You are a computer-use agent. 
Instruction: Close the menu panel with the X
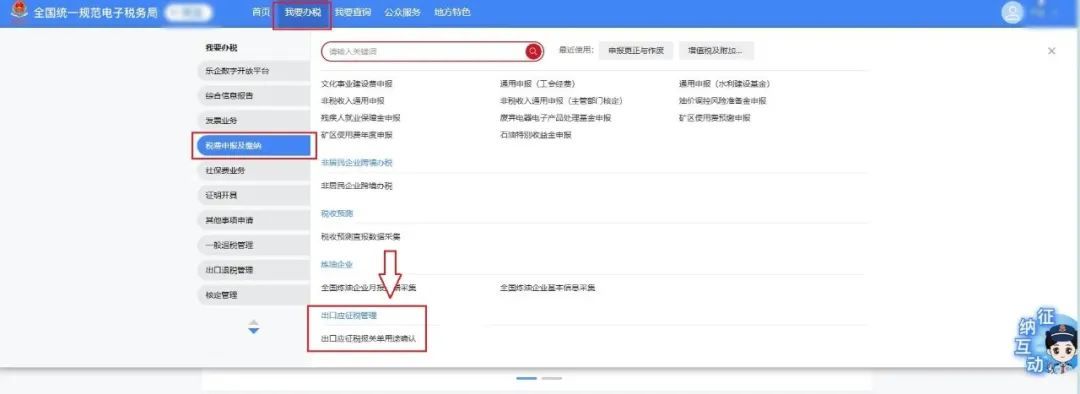[x=1051, y=51]
